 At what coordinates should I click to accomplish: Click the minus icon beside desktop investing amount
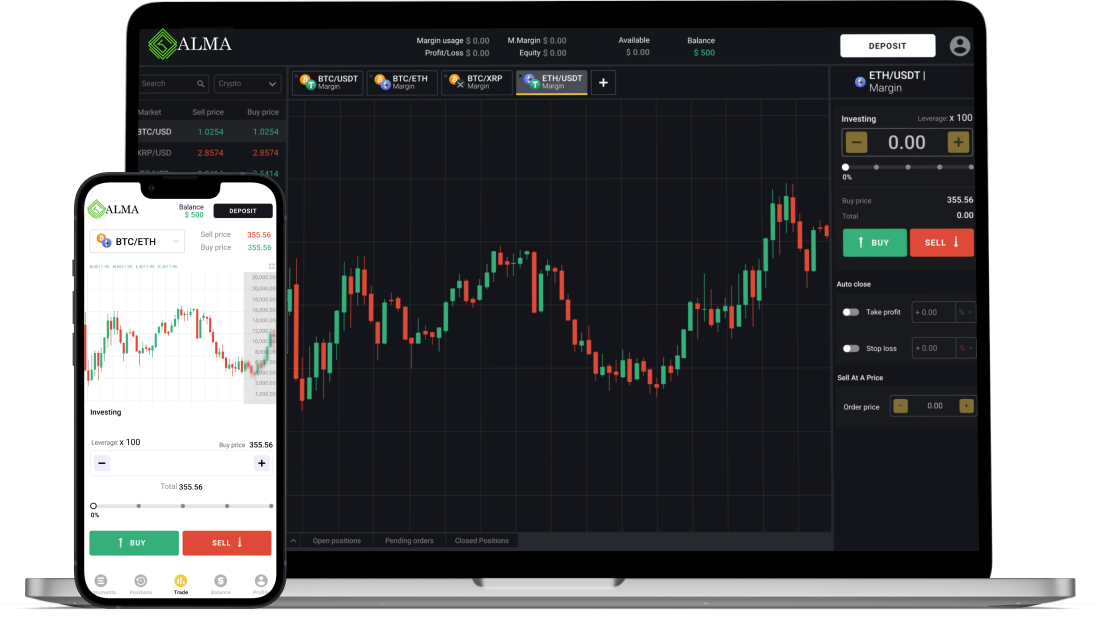click(x=856, y=143)
